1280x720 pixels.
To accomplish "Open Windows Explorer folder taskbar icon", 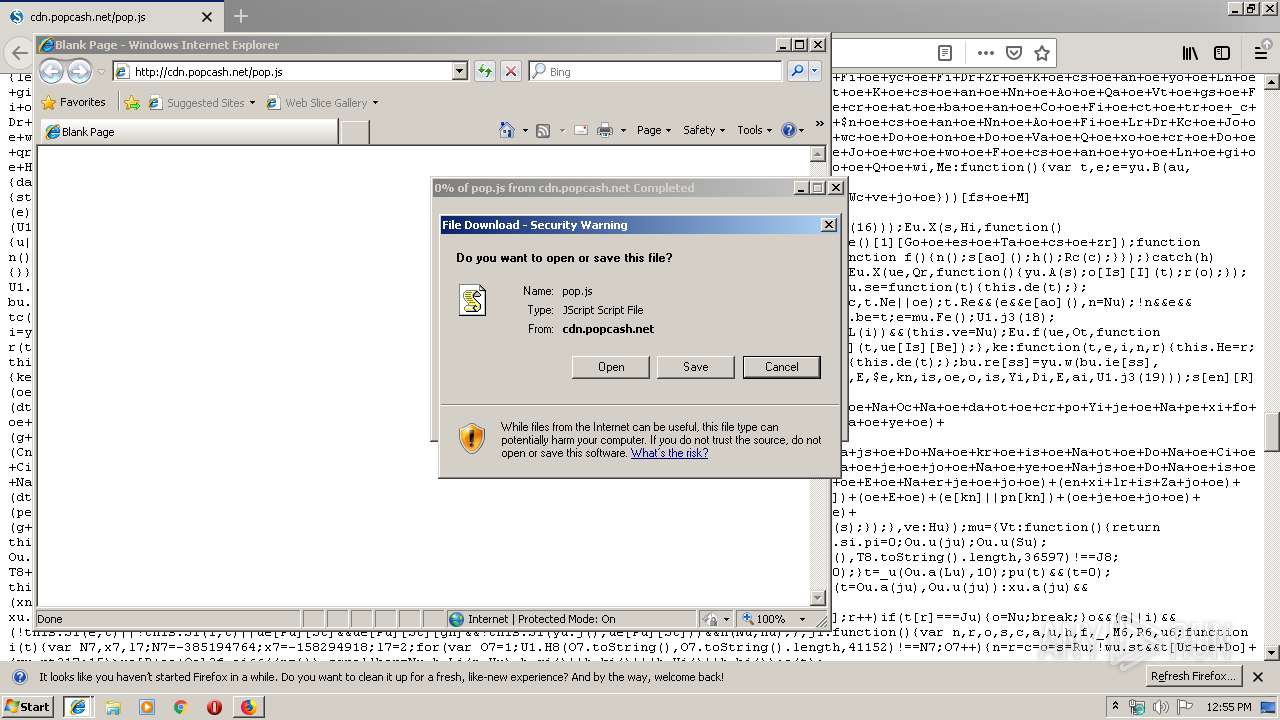I will (113, 707).
